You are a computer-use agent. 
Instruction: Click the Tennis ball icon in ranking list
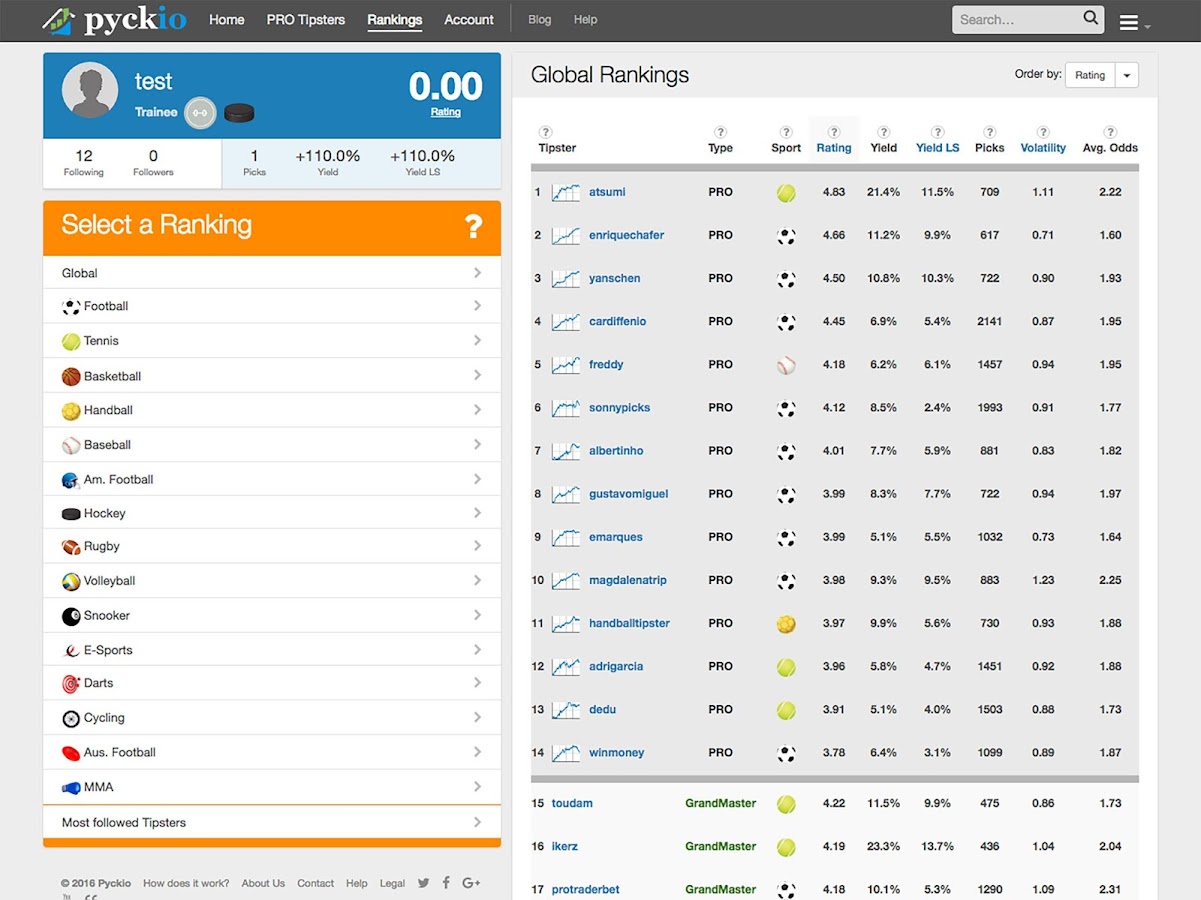(x=71, y=341)
